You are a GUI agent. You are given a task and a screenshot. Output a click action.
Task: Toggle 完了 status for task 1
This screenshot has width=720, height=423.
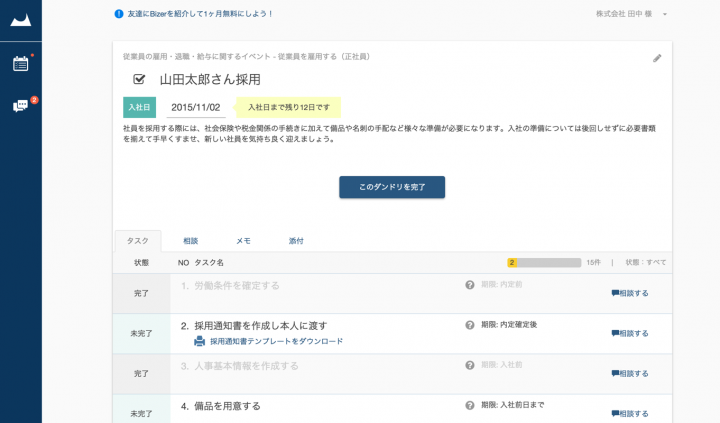(141, 293)
